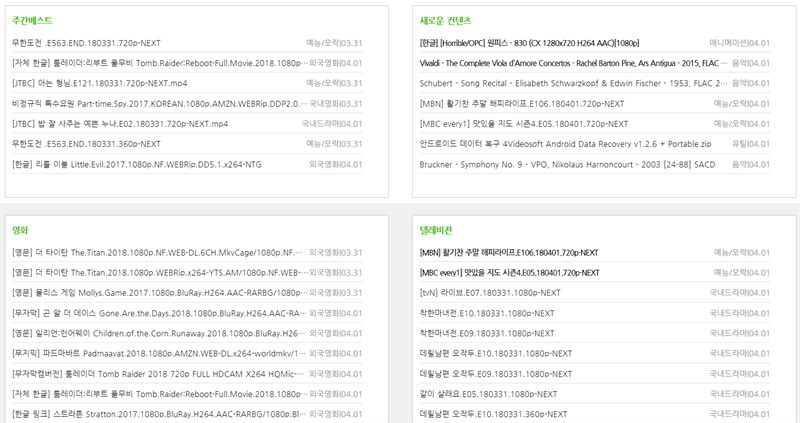Image resolution: width=800 pixels, height=423 pixels.
Task: Click 국내드라마 category beside 밥 잘 사주는 예쁜 누나
Action: pyautogui.click(x=320, y=124)
